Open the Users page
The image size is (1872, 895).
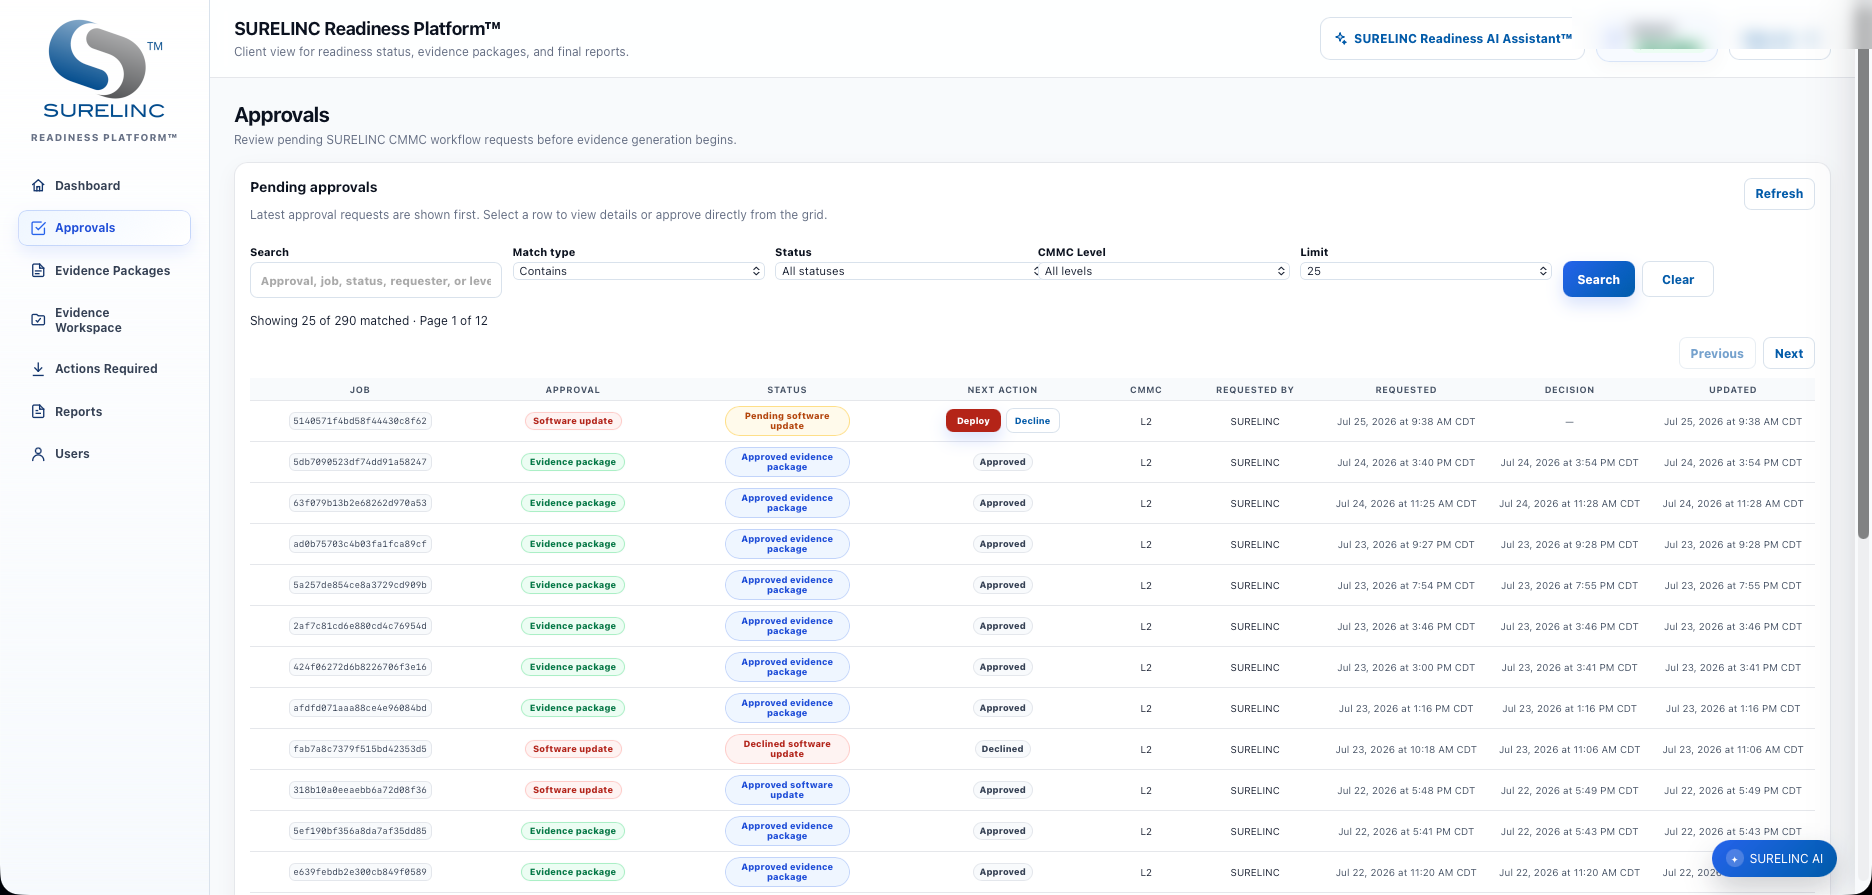104,454
